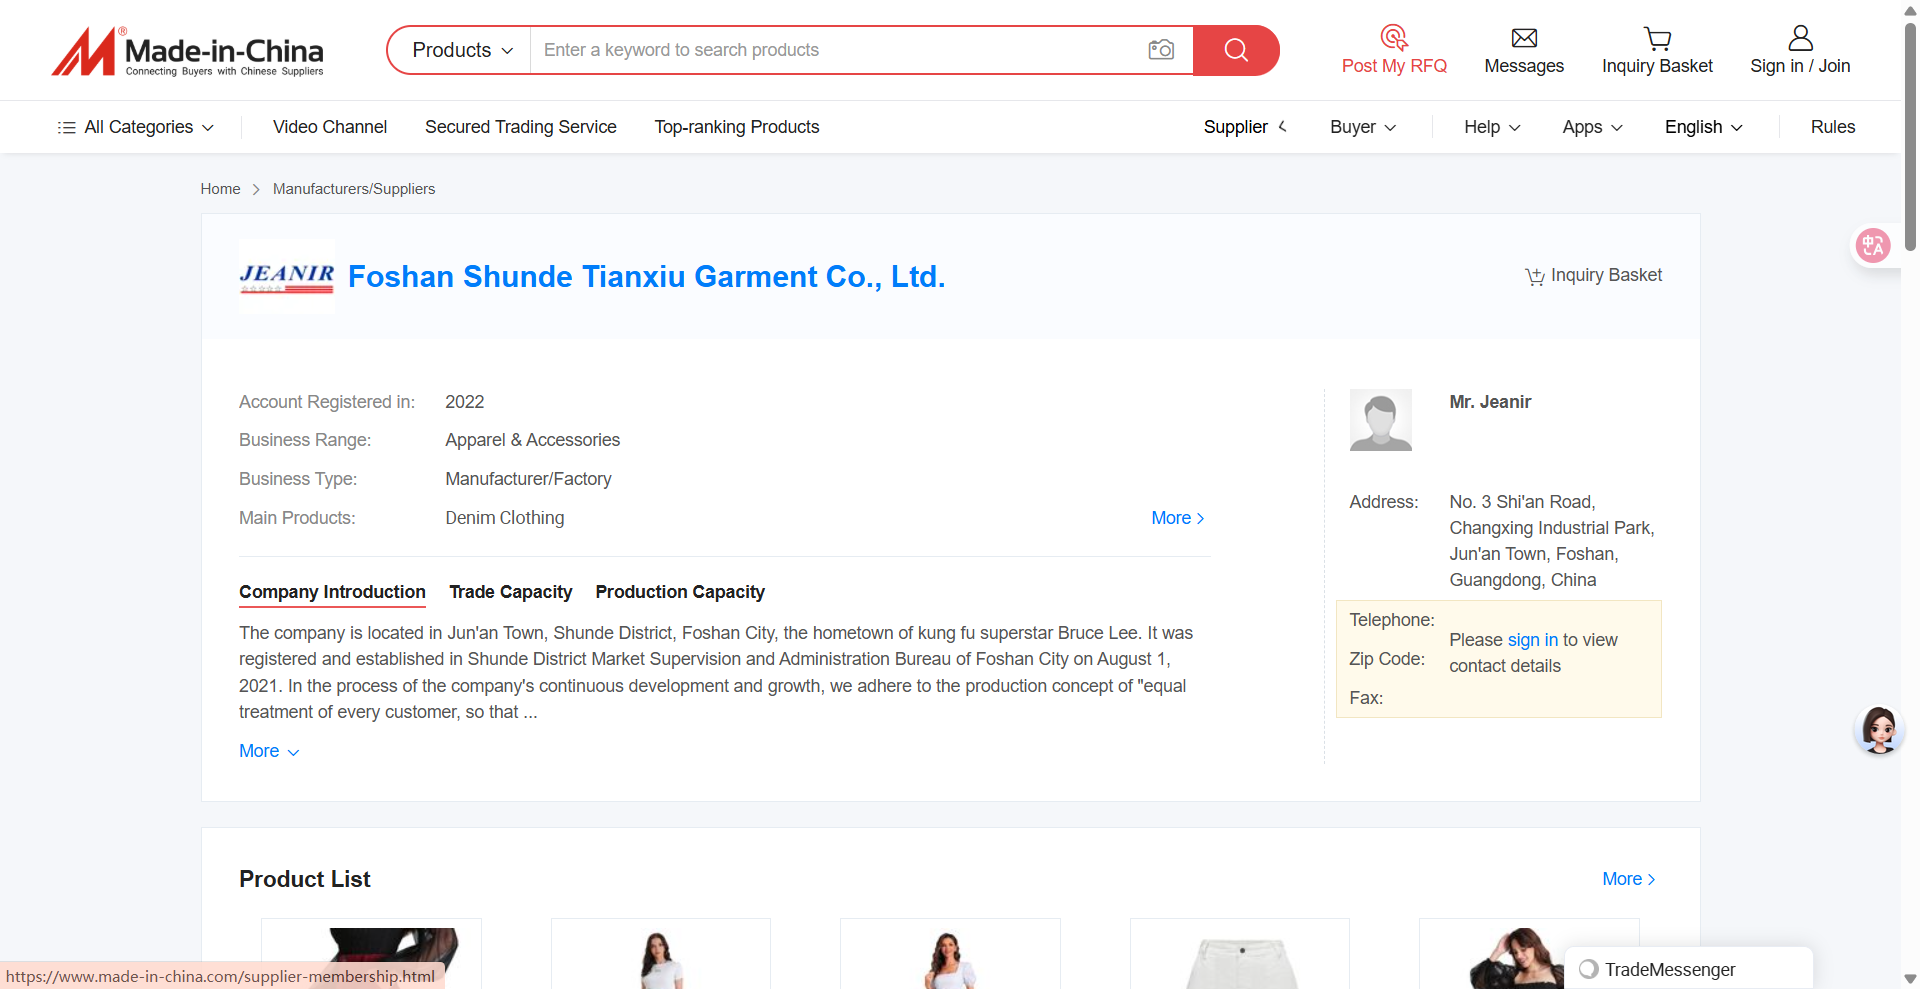Click the pink translate floating icon
This screenshot has height=989, width=1920.
(x=1872, y=245)
